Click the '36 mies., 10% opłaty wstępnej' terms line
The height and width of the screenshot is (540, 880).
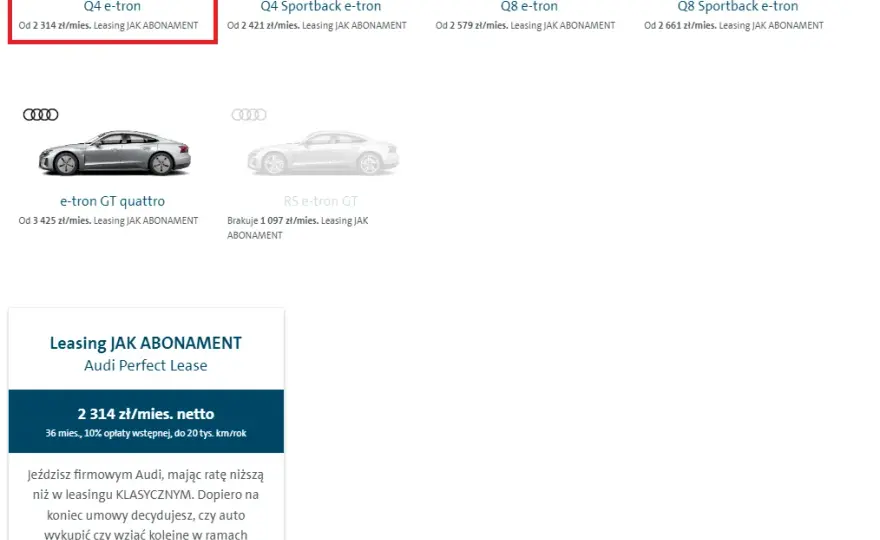point(146,433)
